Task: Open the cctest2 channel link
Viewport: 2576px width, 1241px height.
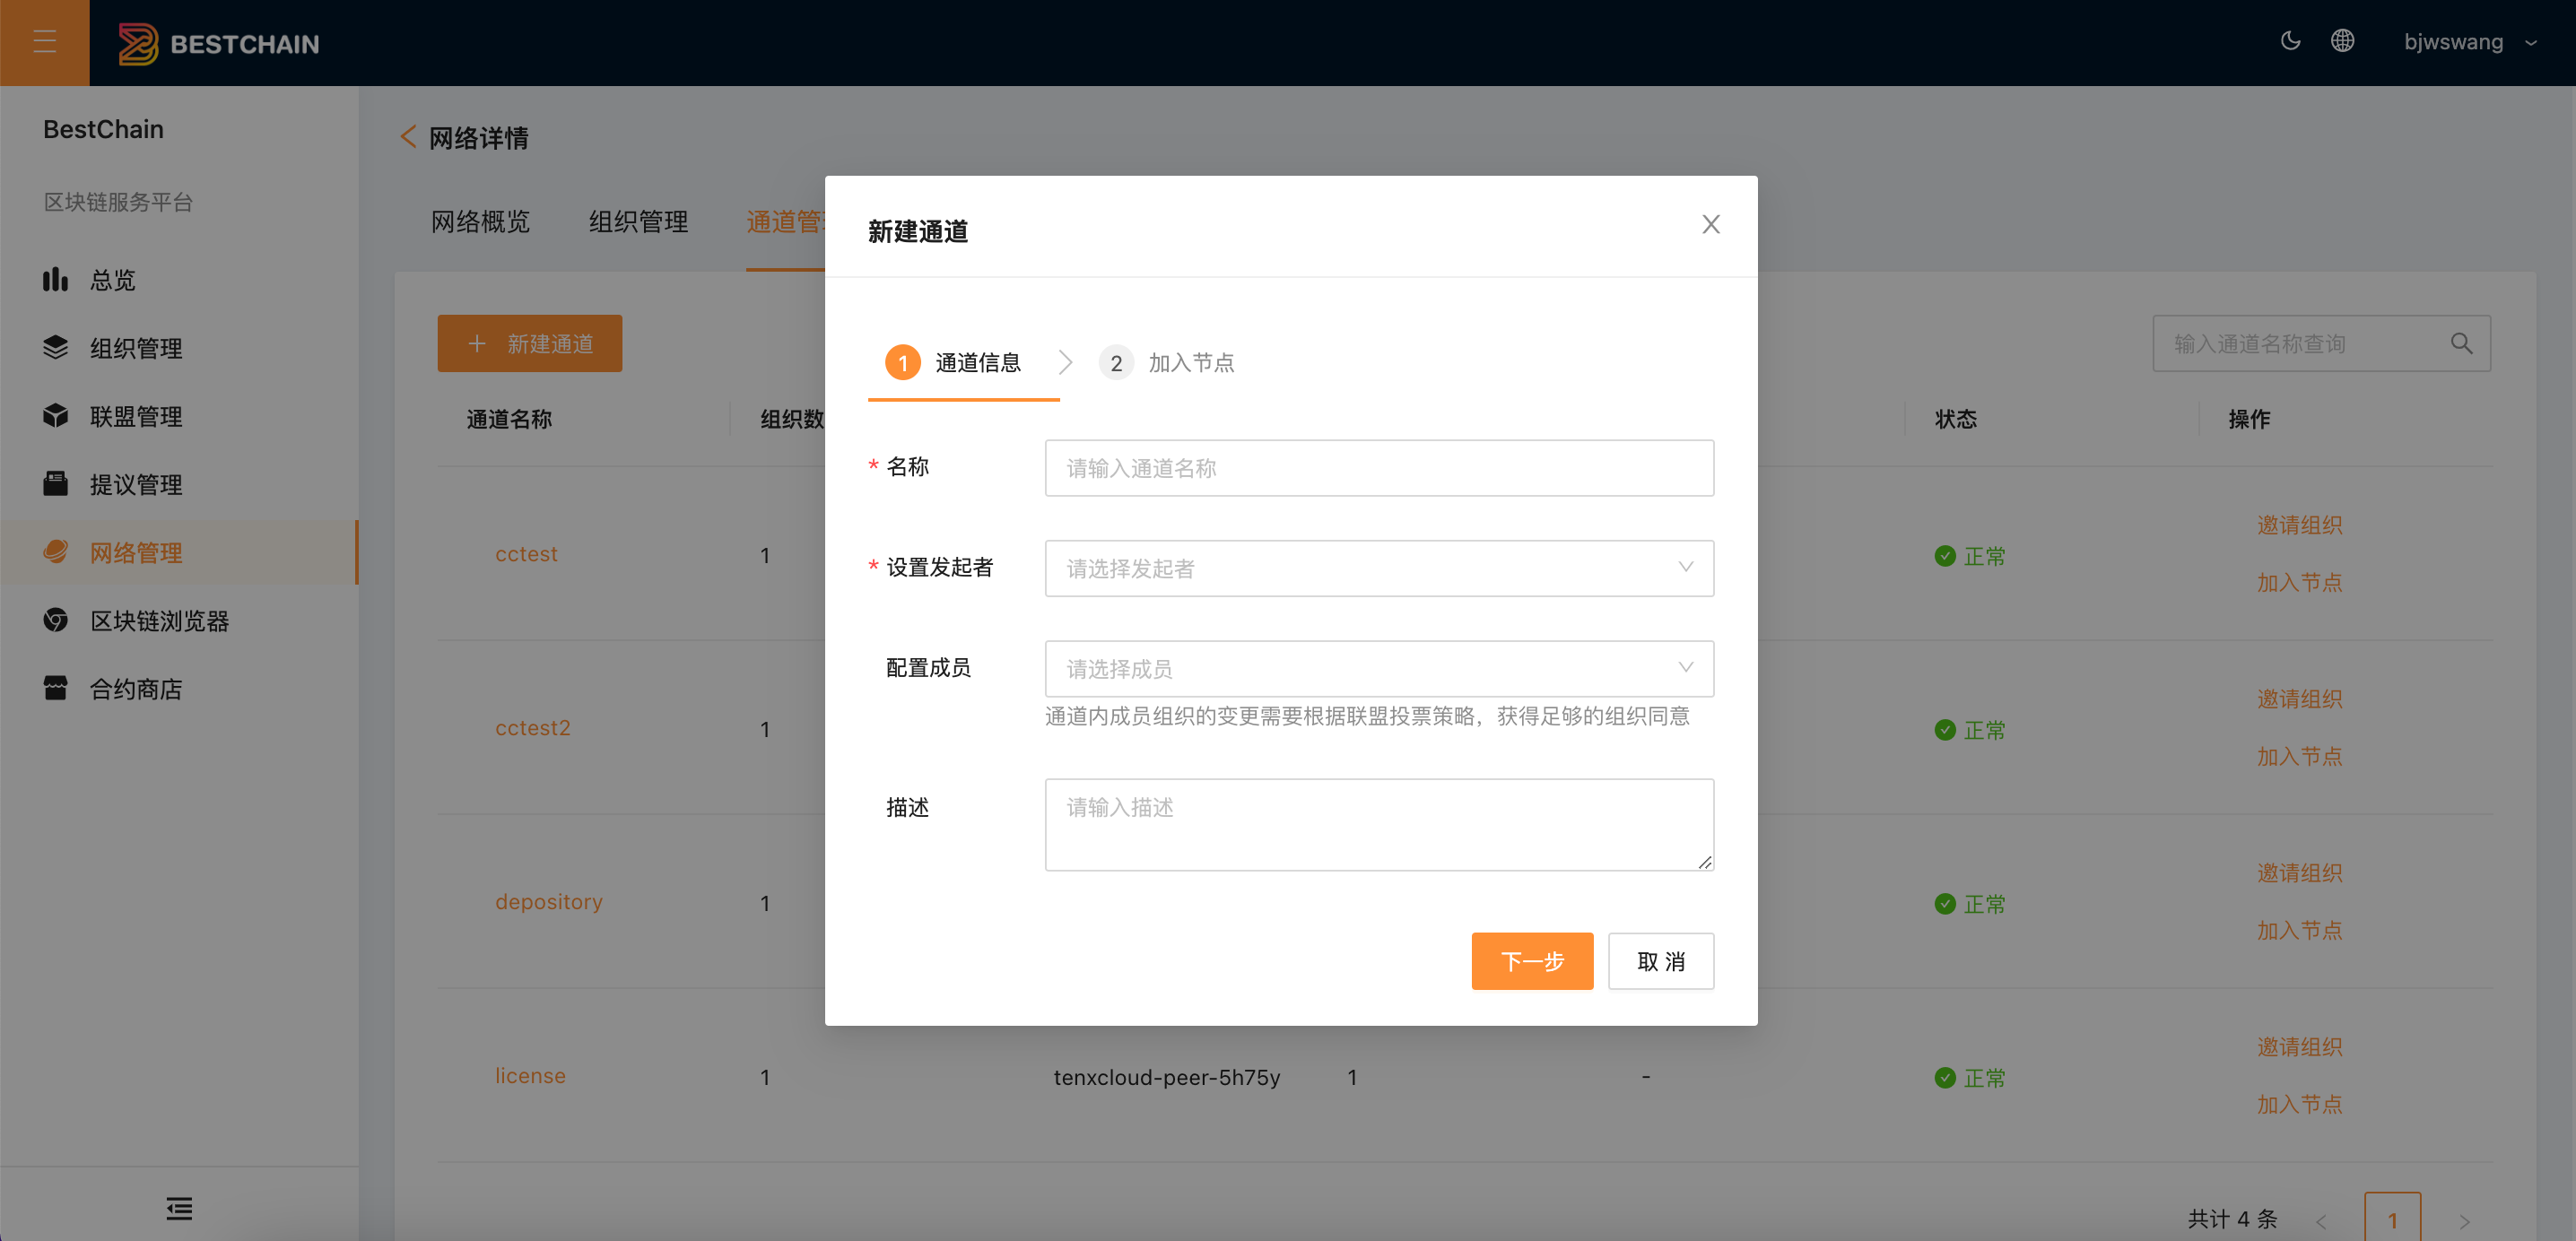Action: tap(532, 728)
